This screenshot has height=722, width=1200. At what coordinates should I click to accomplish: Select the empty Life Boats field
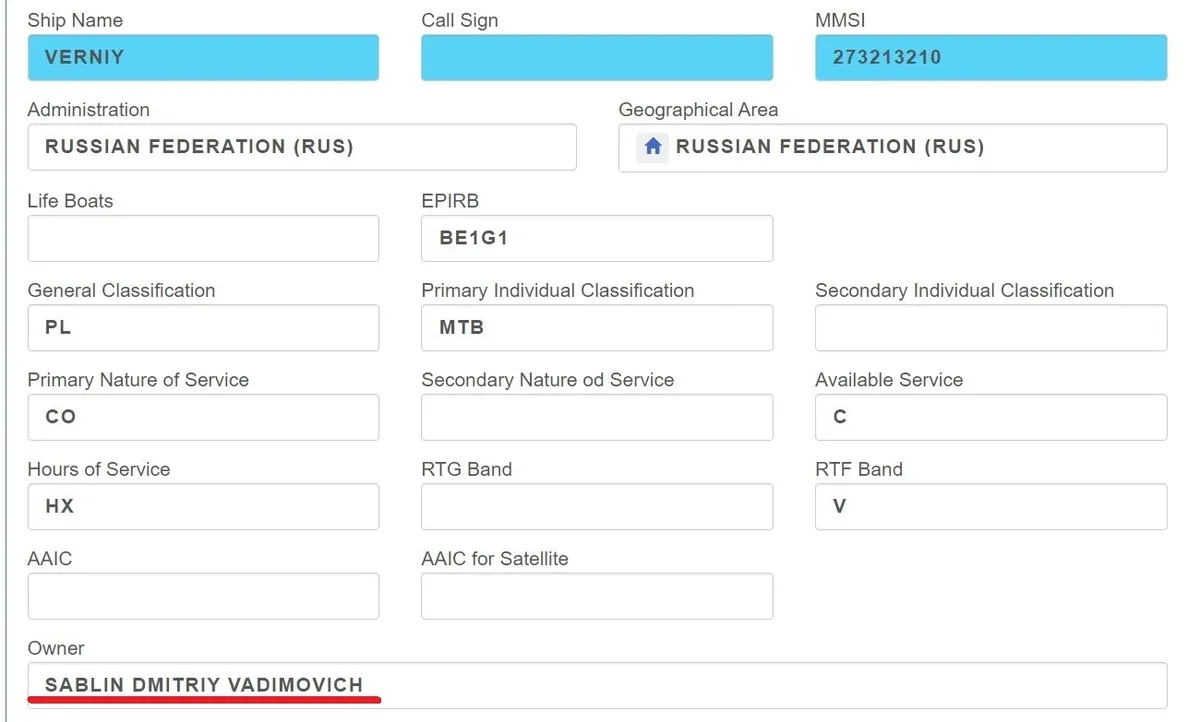[203, 238]
